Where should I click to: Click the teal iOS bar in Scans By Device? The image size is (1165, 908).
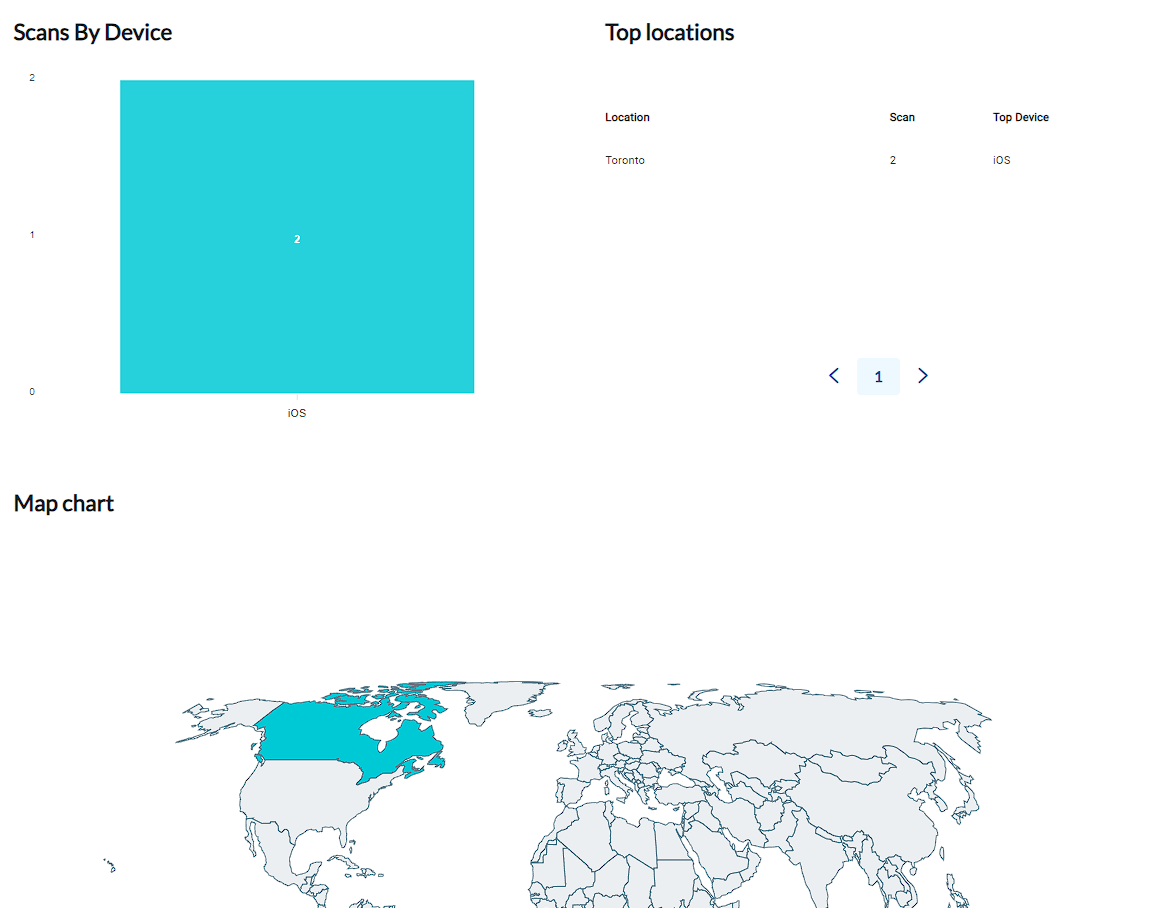click(x=297, y=236)
